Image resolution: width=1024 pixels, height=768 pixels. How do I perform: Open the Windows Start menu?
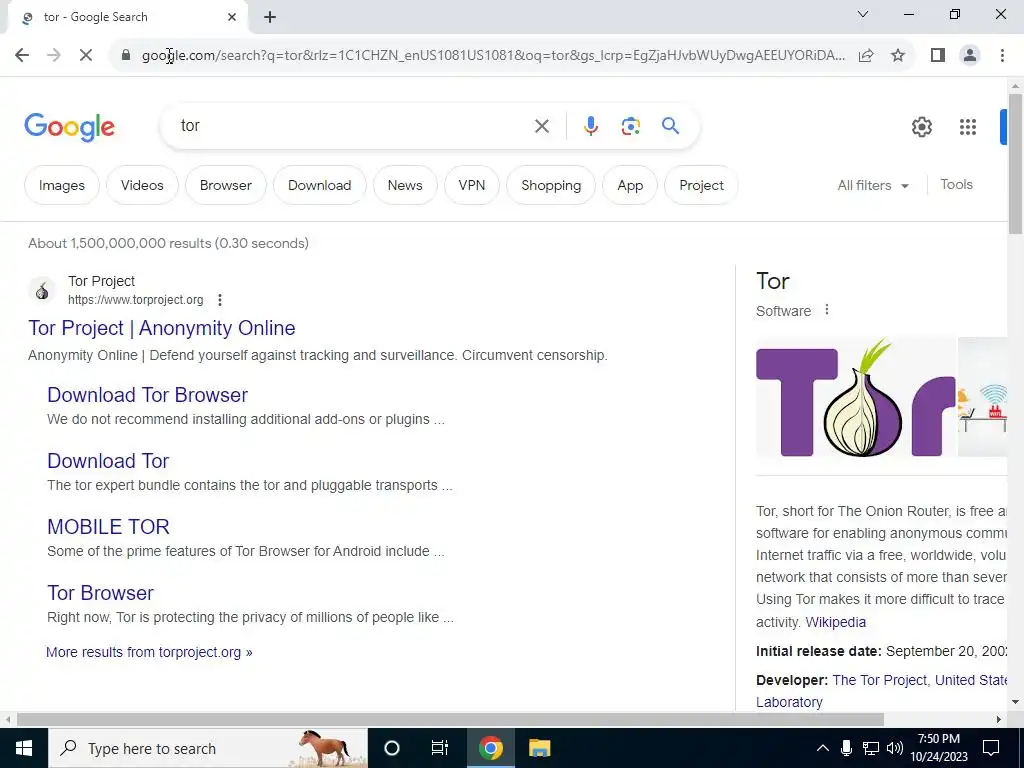(24, 748)
